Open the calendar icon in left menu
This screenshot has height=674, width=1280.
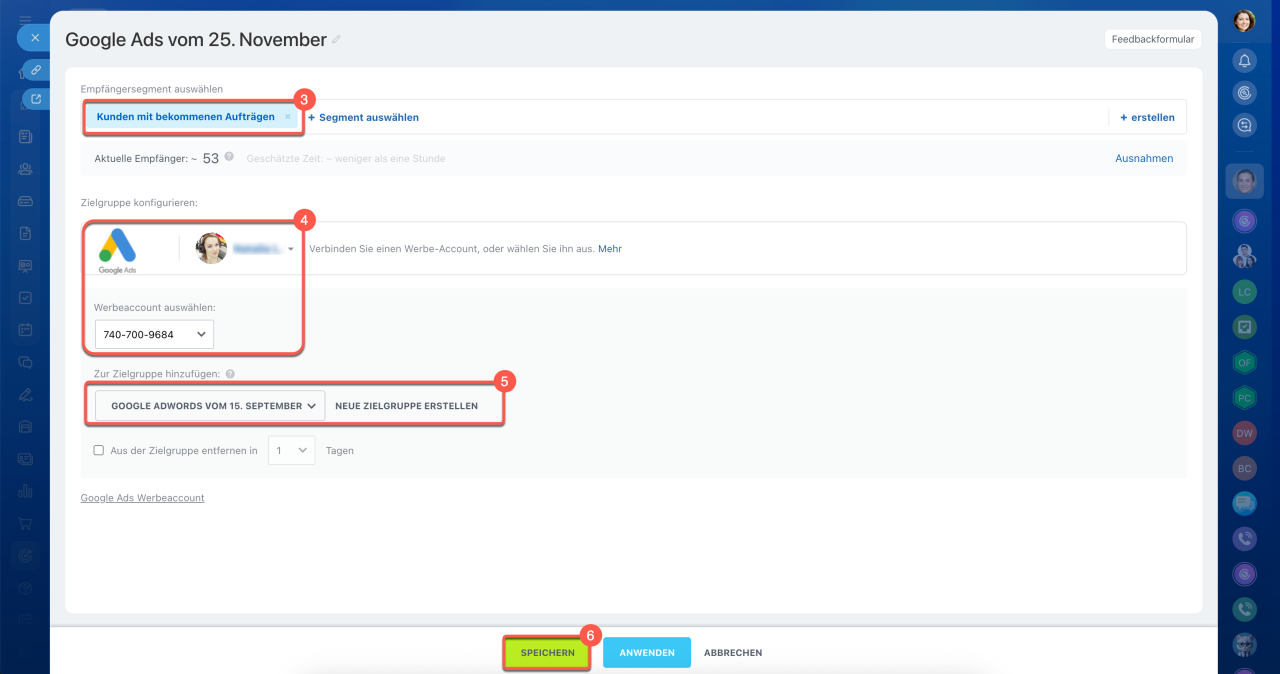(26, 330)
